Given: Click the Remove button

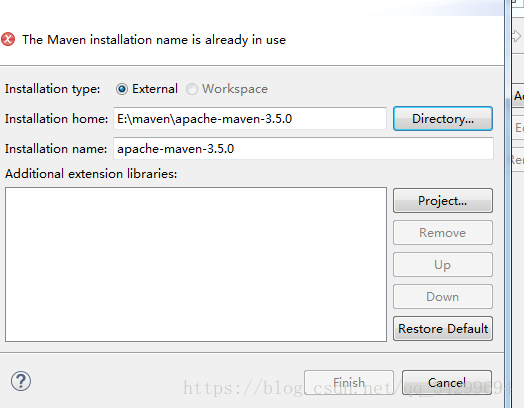Looking at the screenshot, I should click(x=443, y=233).
